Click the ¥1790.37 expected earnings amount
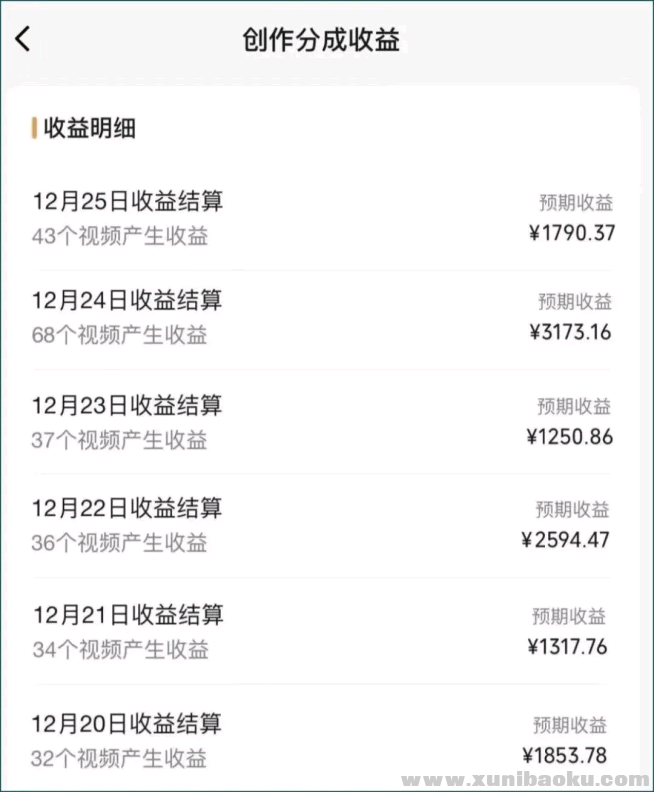This screenshot has height=792, width=654. click(x=571, y=234)
